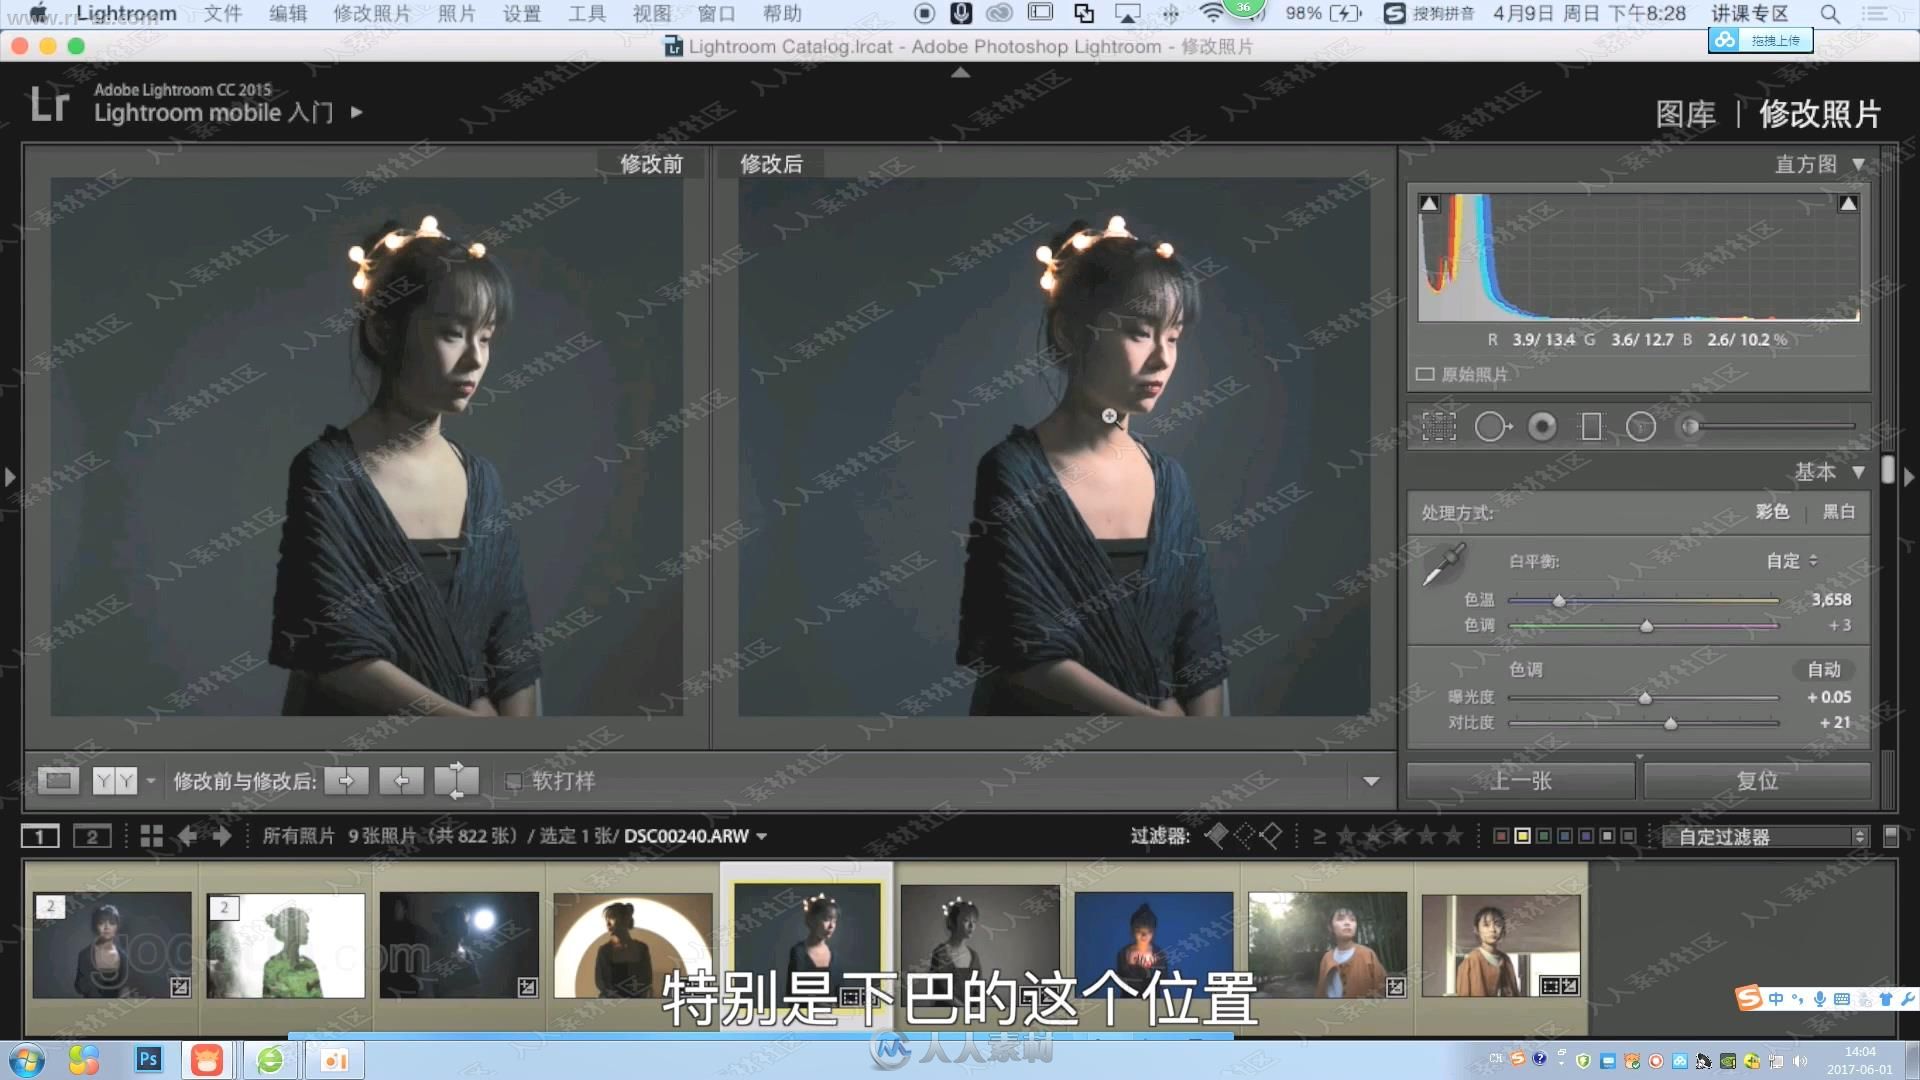Switch to the 图库 Library module
Viewport: 1920px width, 1080px height.
(x=1685, y=114)
